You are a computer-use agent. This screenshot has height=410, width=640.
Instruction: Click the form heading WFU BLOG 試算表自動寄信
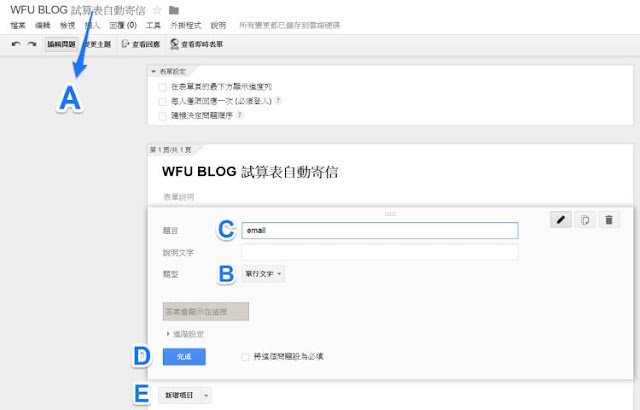pyautogui.click(x=250, y=172)
